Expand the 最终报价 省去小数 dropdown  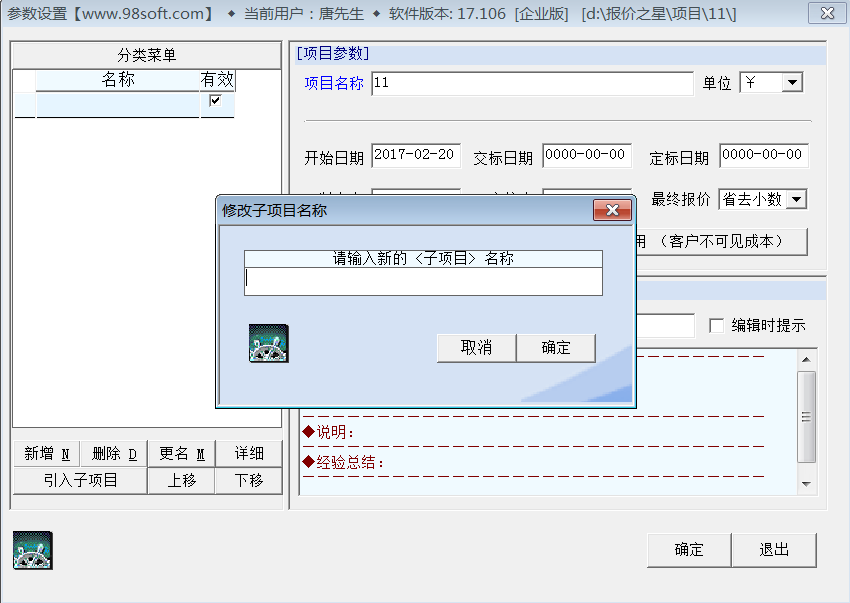pos(796,199)
